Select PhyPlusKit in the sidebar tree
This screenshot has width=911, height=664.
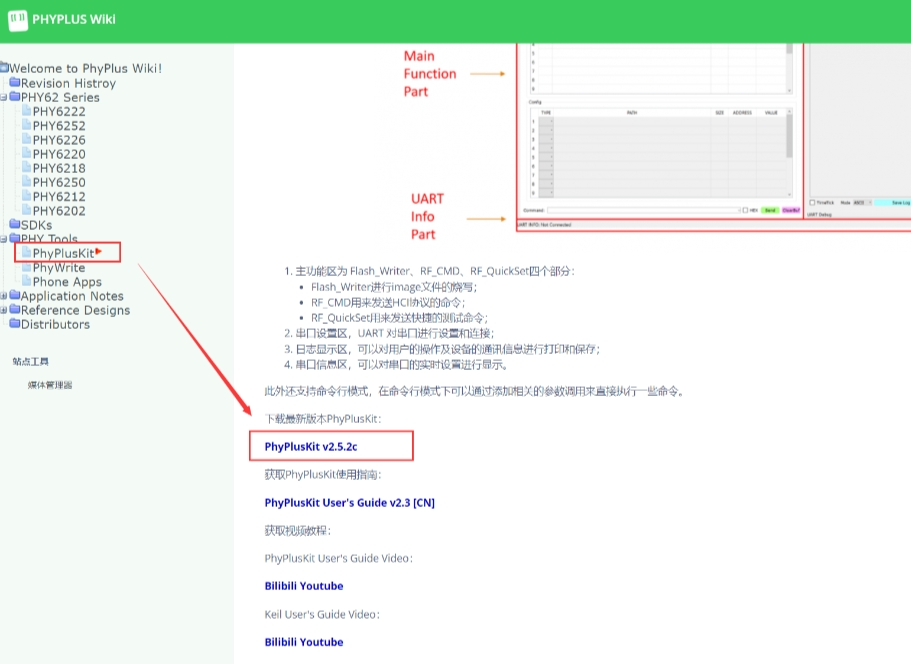coord(63,253)
